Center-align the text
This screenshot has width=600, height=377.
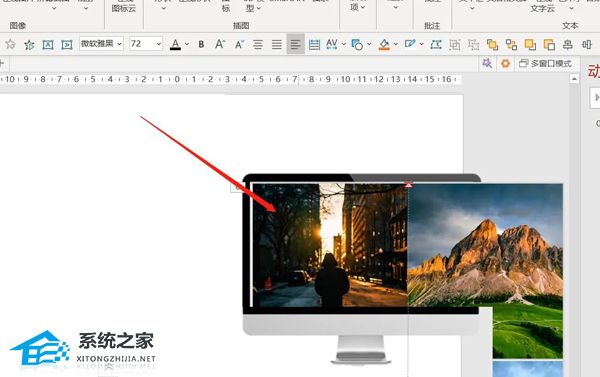pyautogui.click(x=258, y=44)
